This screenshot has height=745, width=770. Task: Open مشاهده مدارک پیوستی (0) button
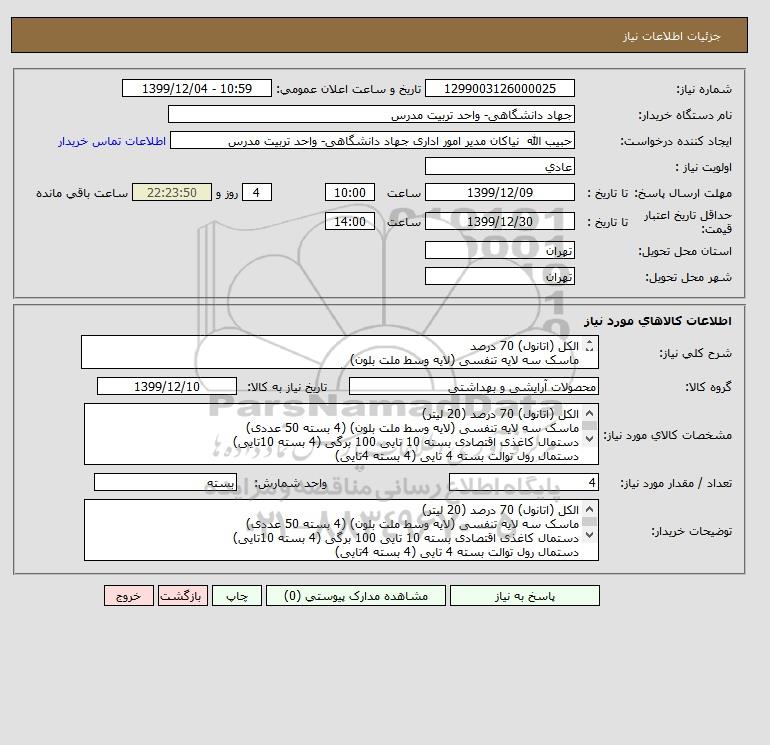(356, 596)
